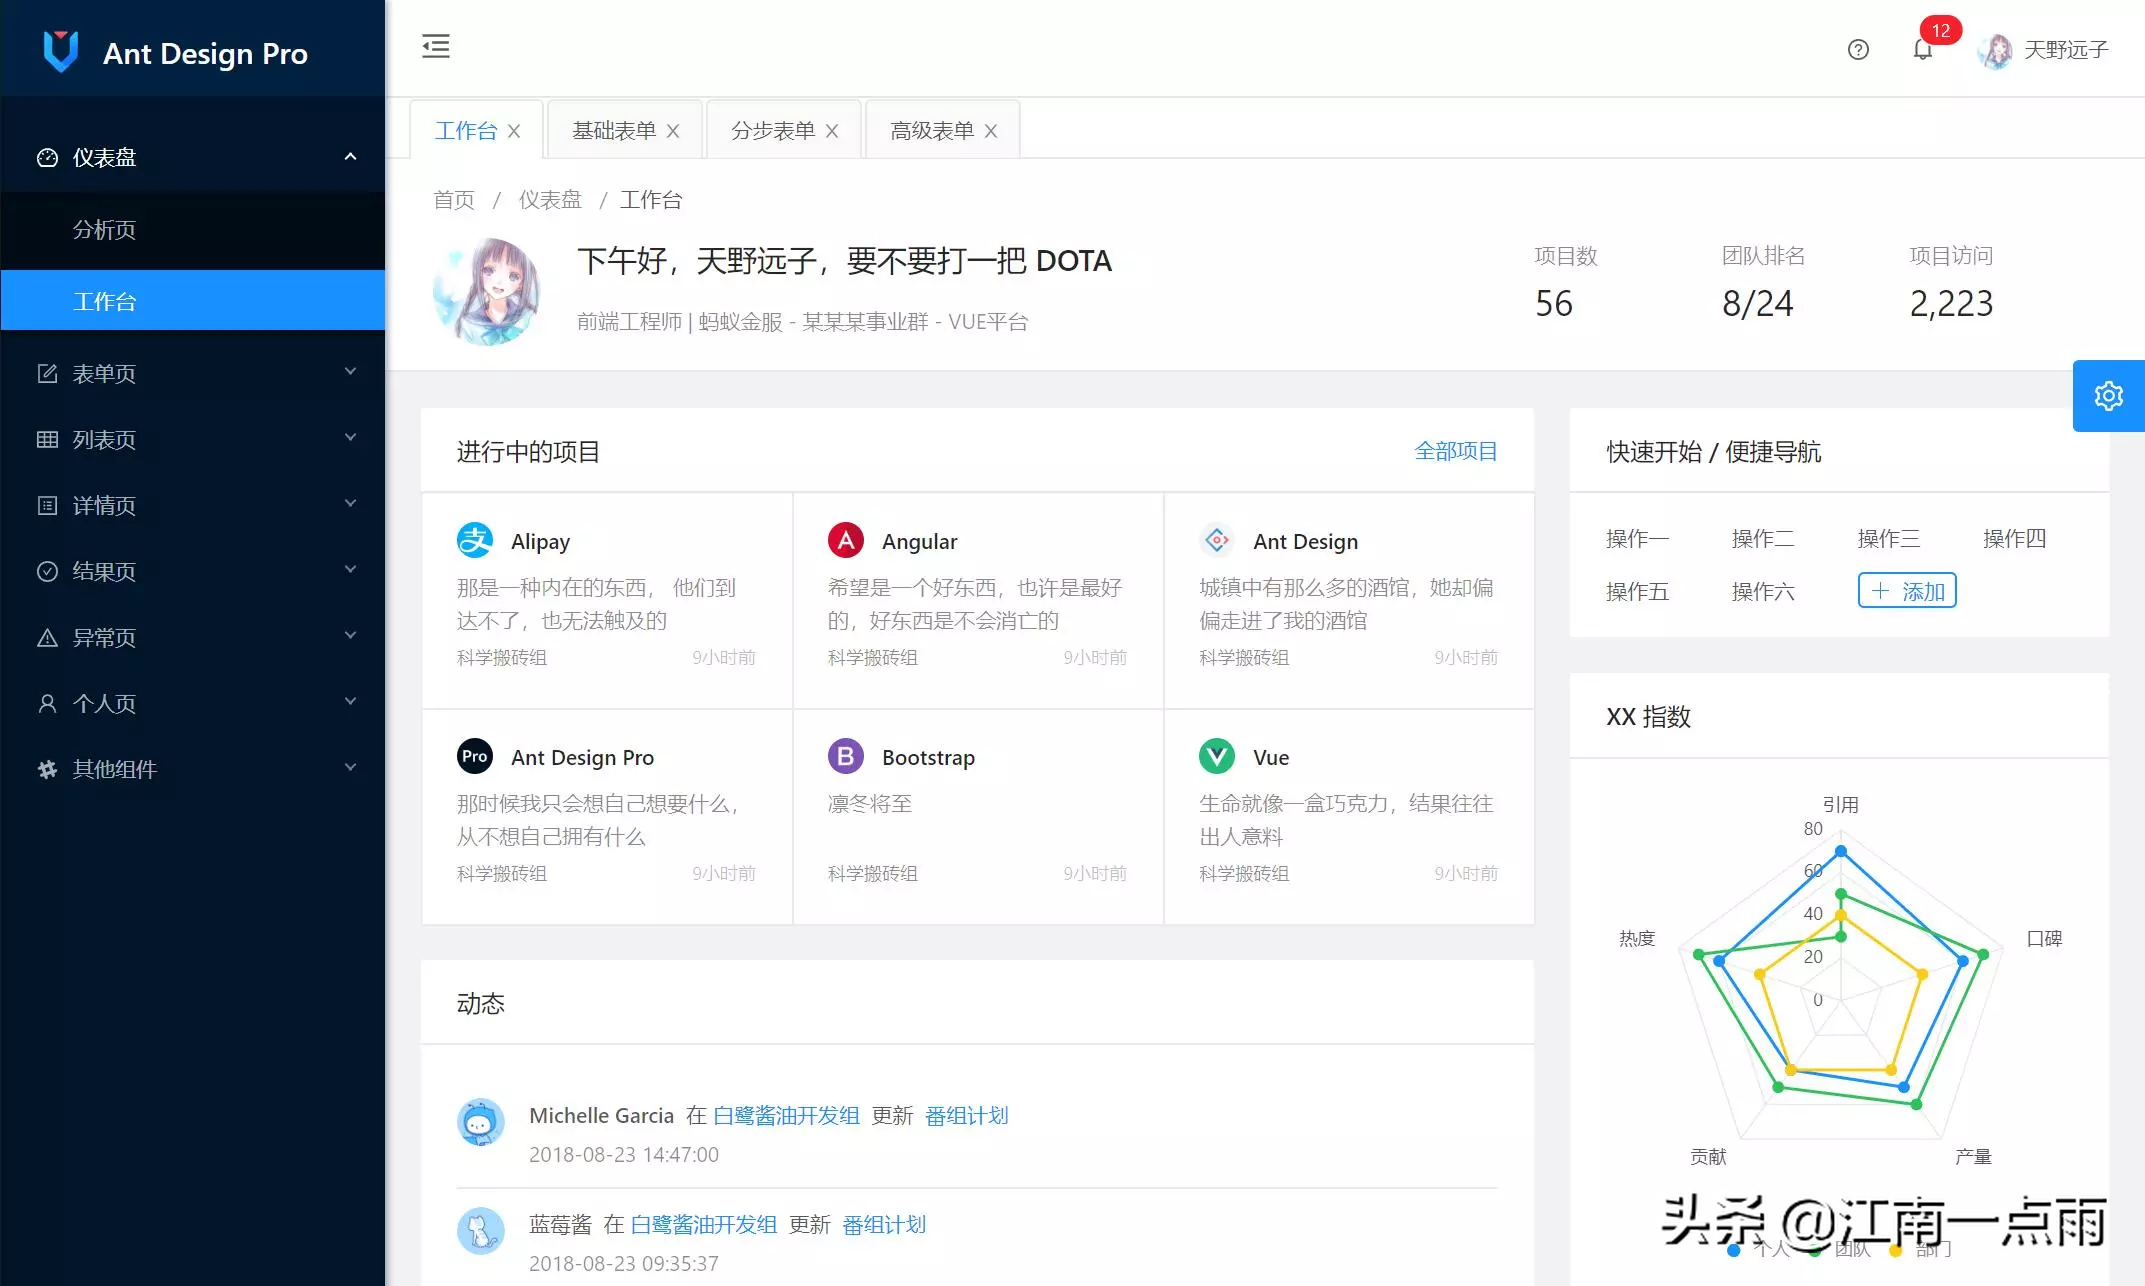Open the floating settings gear on the right edge

coord(2108,395)
